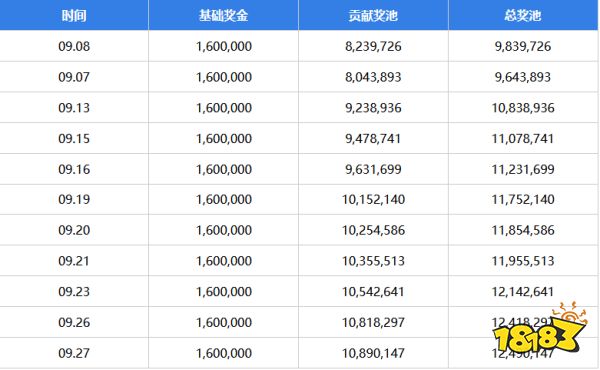Screen dimensions: 600x370
Task: Click the total pool value 9,643,893
Action: 523,77
